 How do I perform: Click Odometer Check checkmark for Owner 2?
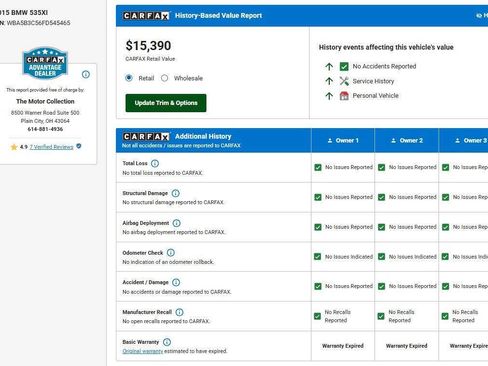(382, 257)
